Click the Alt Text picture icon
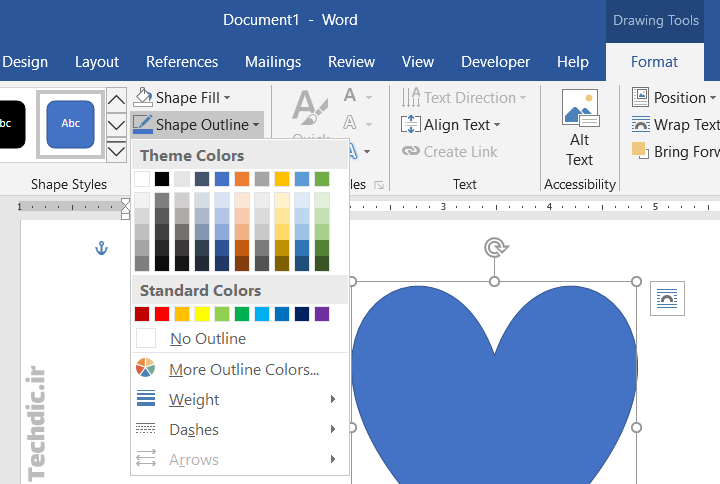This screenshot has height=484, width=720. coord(580,108)
